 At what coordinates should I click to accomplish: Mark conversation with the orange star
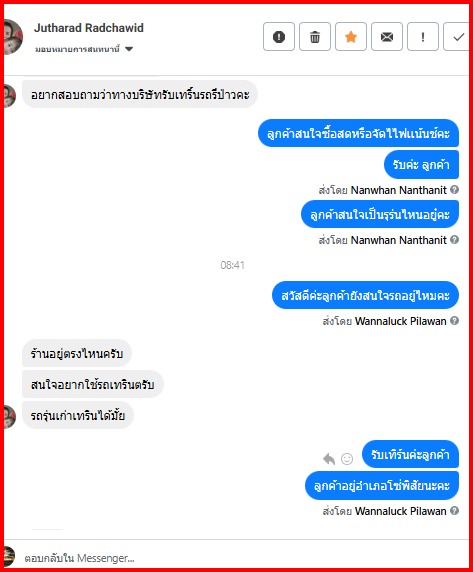click(x=351, y=36)
